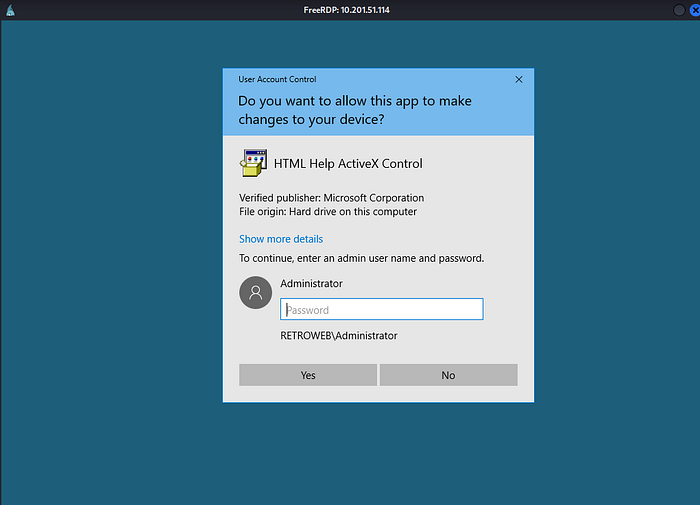Click the FreeRDP: 10.201.51.114 window title
This screenshot has height=505, width=700.
tap(346, 10)
